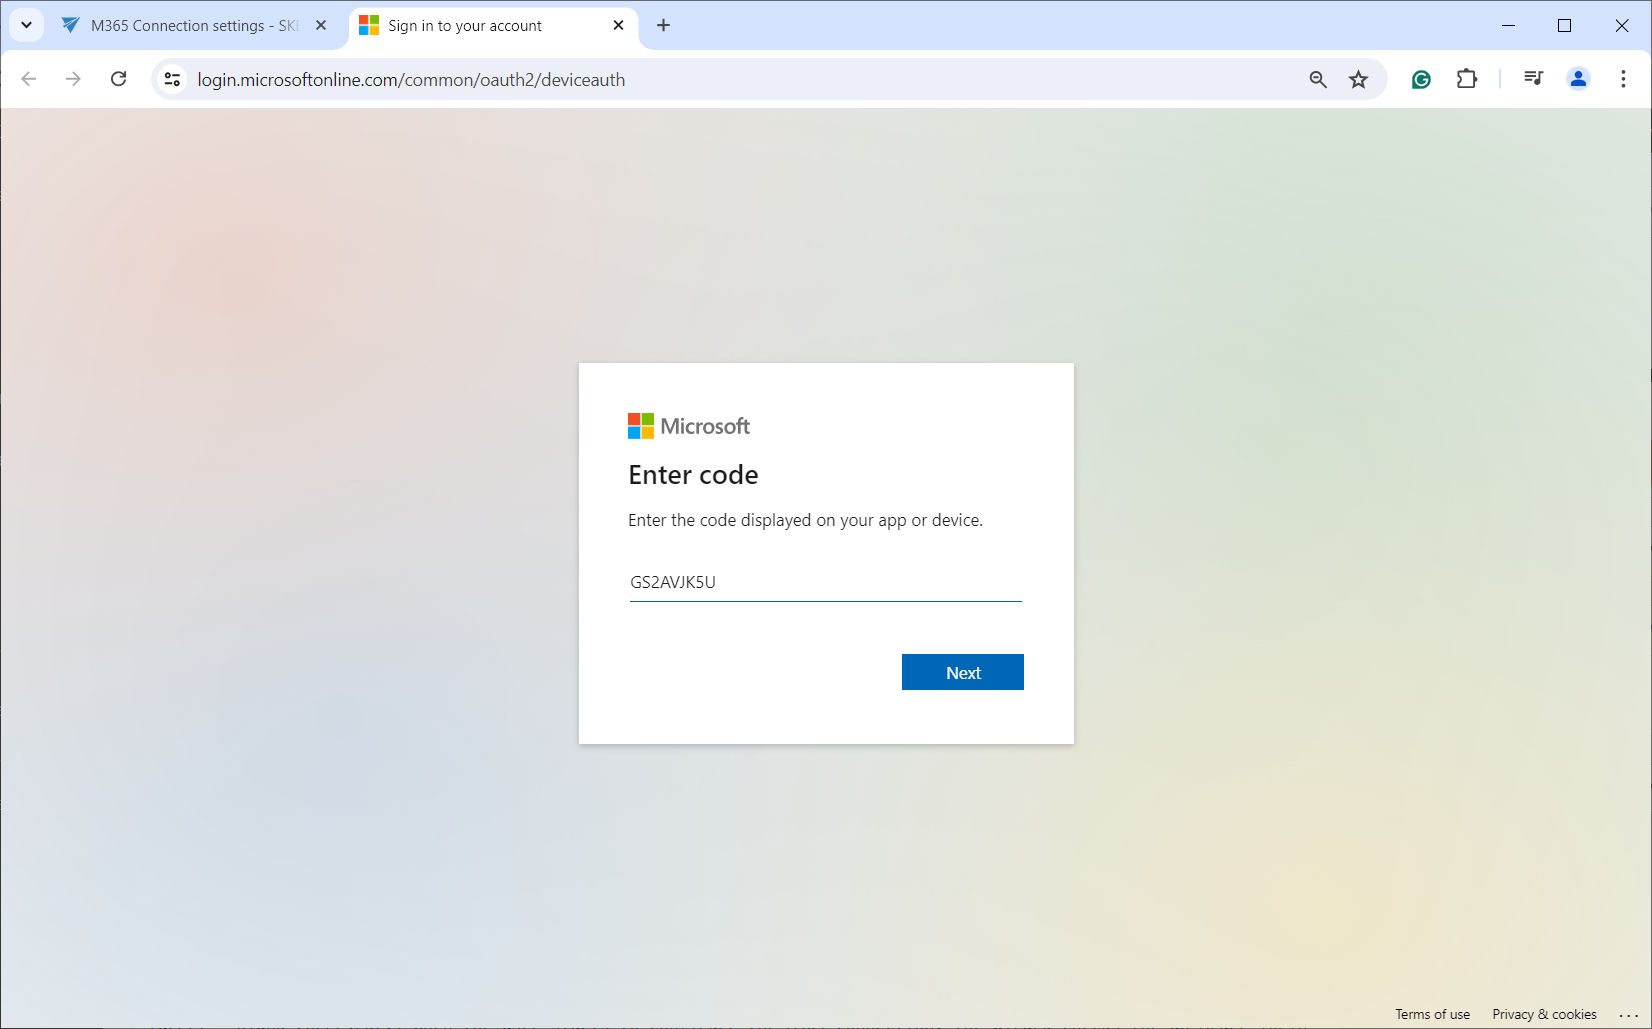This screenshot has height=1029, width=1652.
Task: Close the Sign in to your account tab
Action: 618,26
